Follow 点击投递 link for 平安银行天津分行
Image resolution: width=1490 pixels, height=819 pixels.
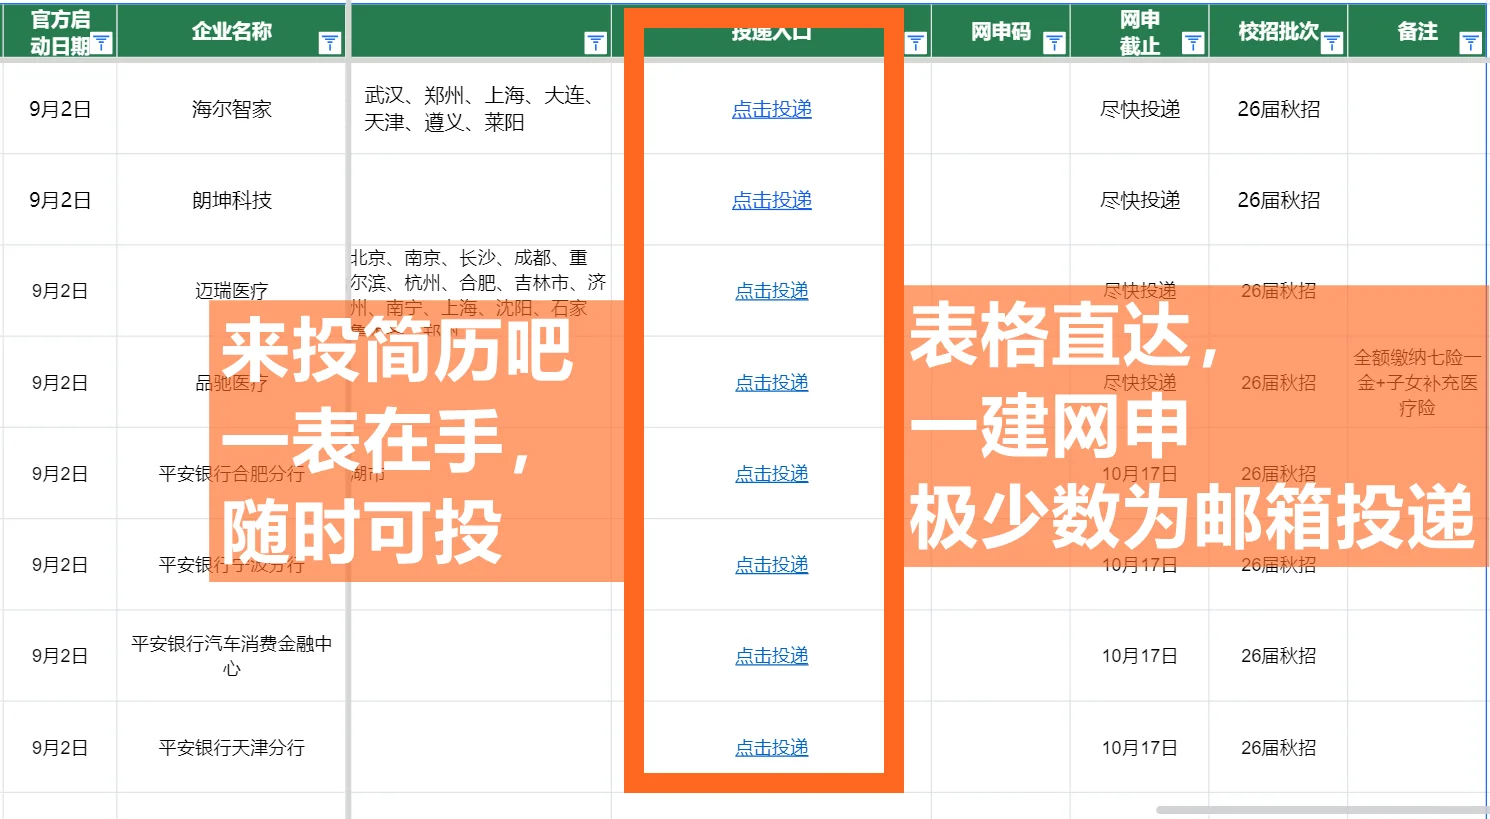[772, 748]
